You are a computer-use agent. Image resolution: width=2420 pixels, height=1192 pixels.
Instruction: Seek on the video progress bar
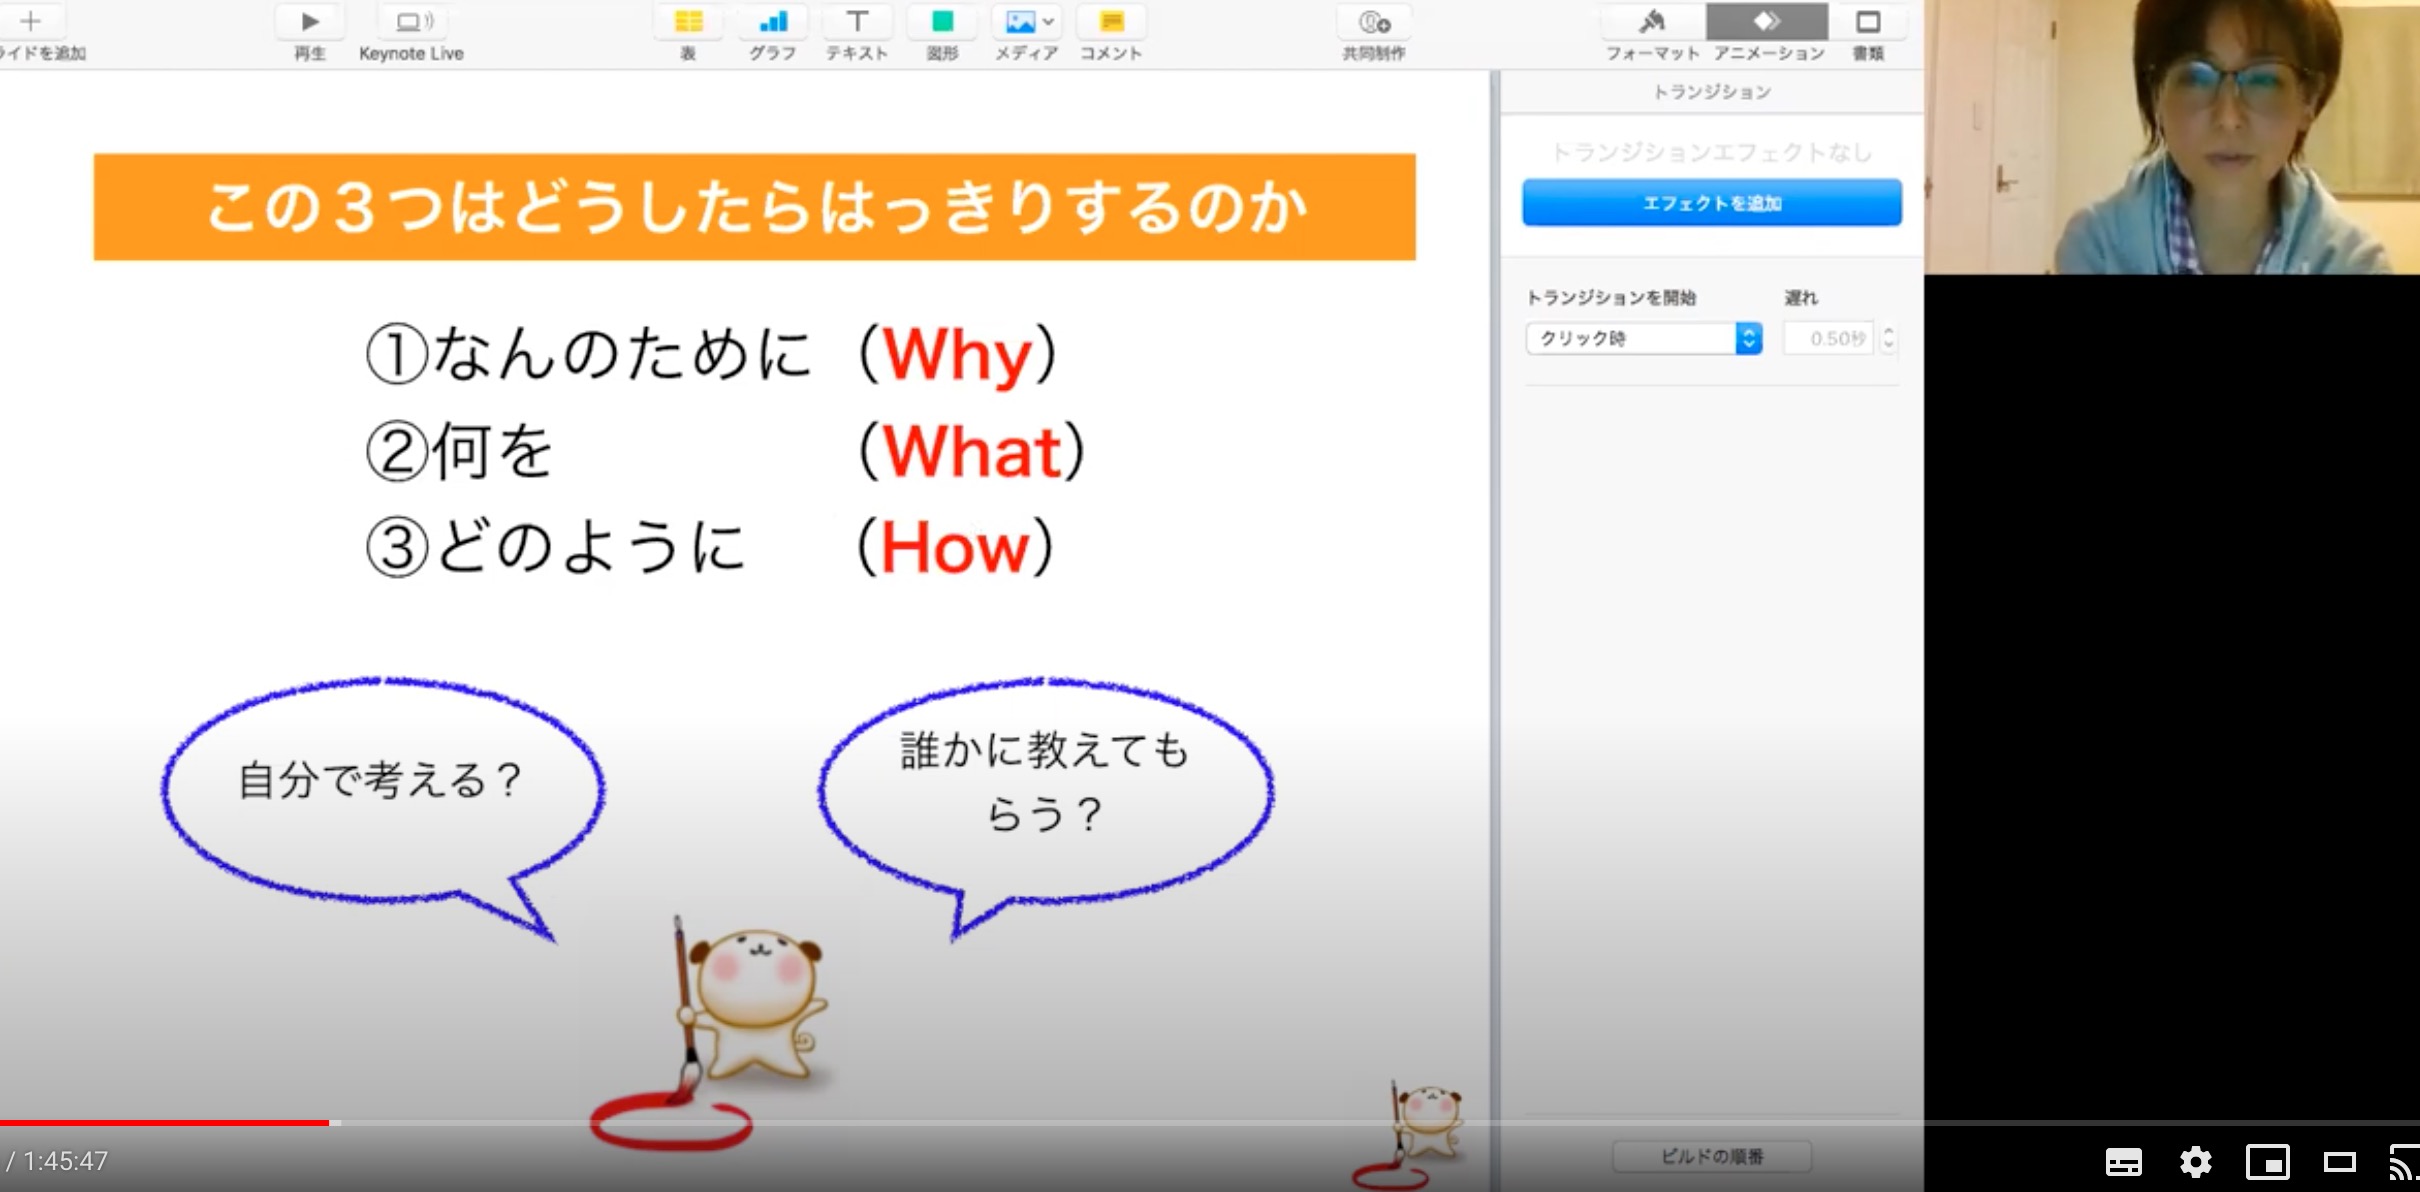(1210, 1123)
